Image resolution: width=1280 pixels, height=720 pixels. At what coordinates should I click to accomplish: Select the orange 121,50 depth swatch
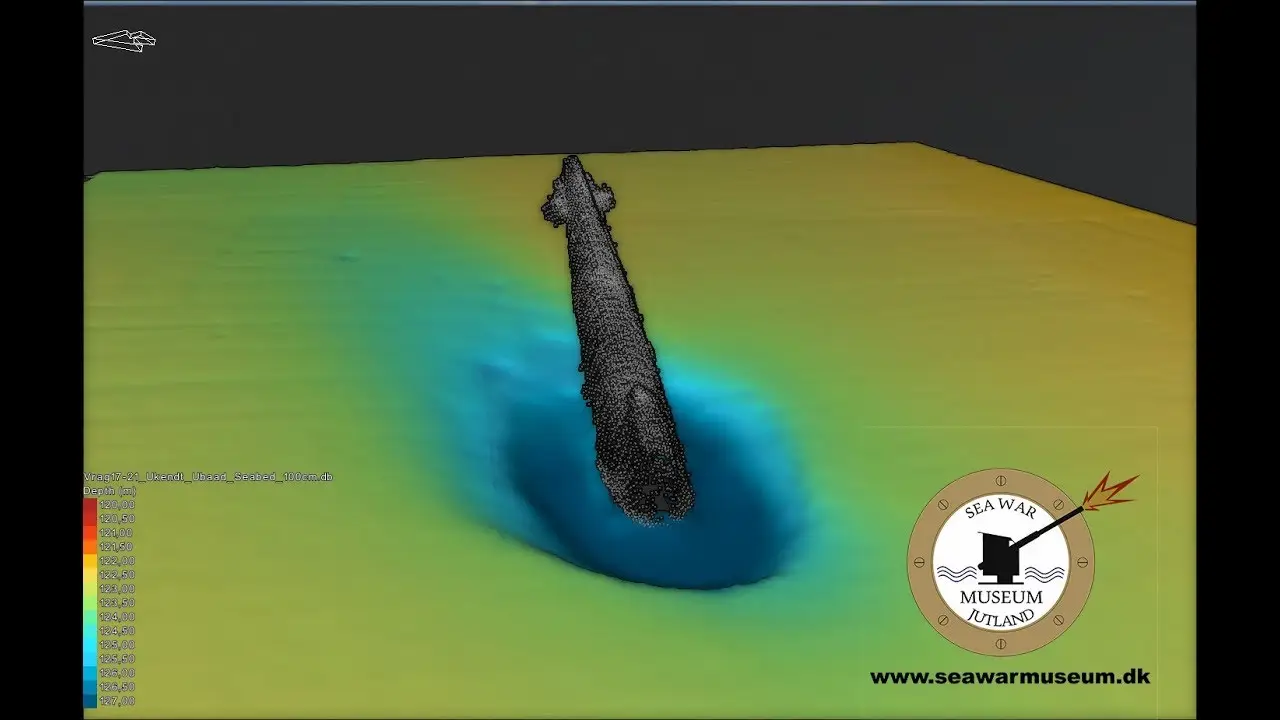click(x=90, y=547)
